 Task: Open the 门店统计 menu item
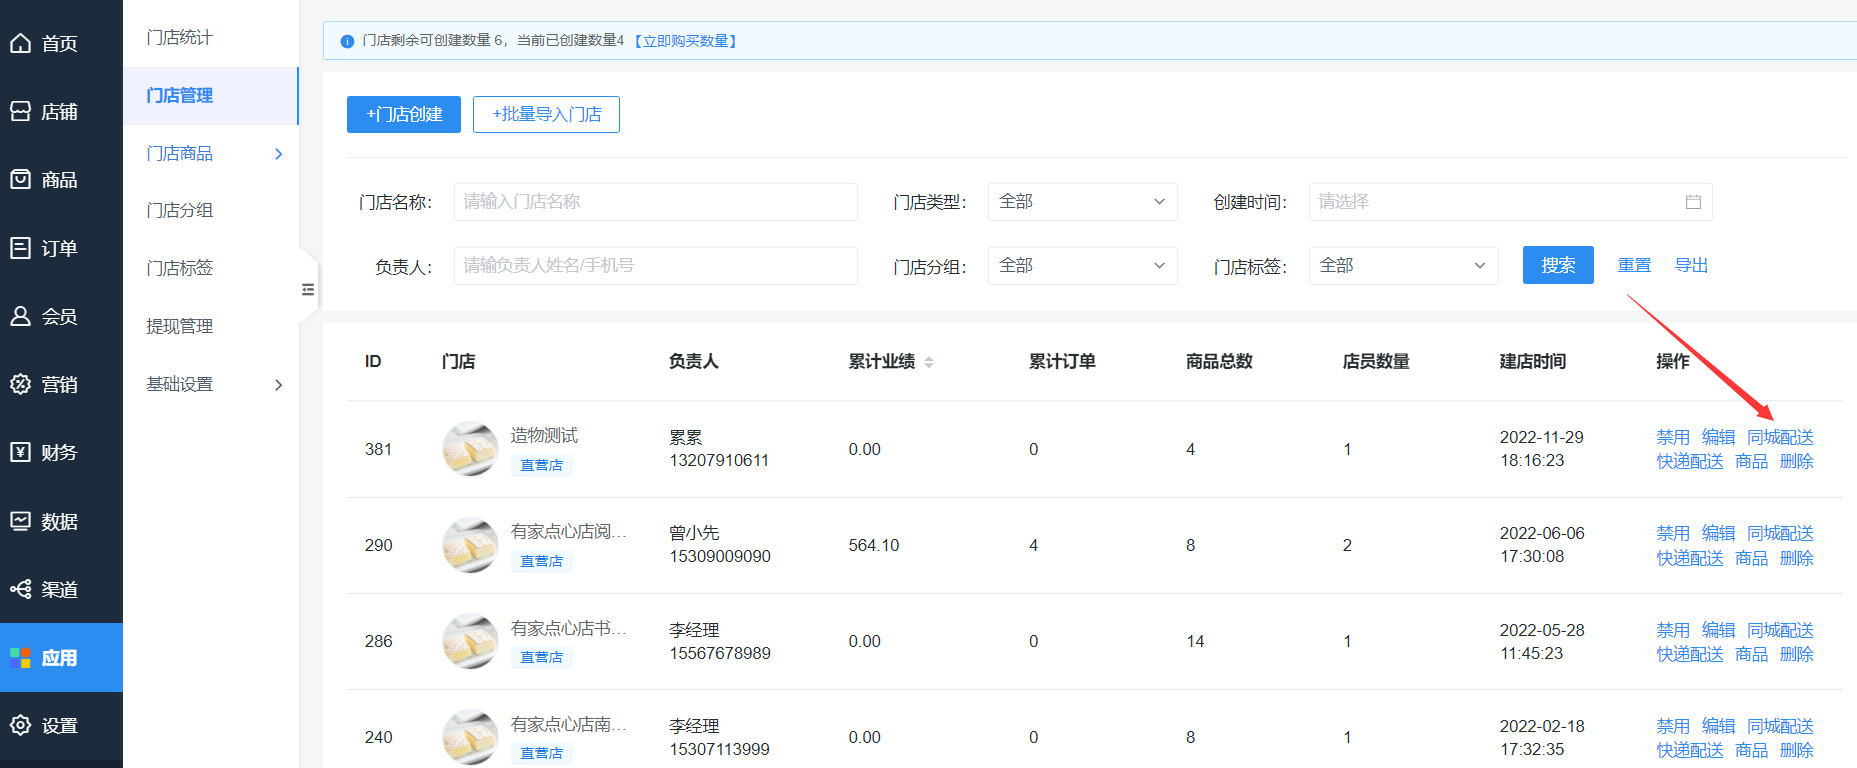[180, 38]
